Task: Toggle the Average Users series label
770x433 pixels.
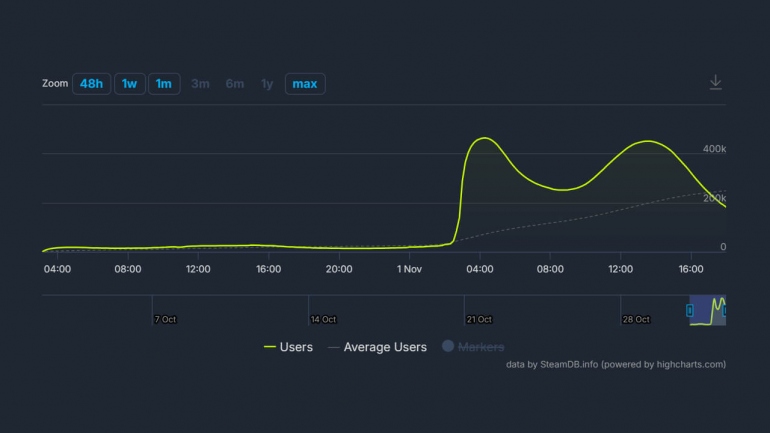Action: click(385, 347)
